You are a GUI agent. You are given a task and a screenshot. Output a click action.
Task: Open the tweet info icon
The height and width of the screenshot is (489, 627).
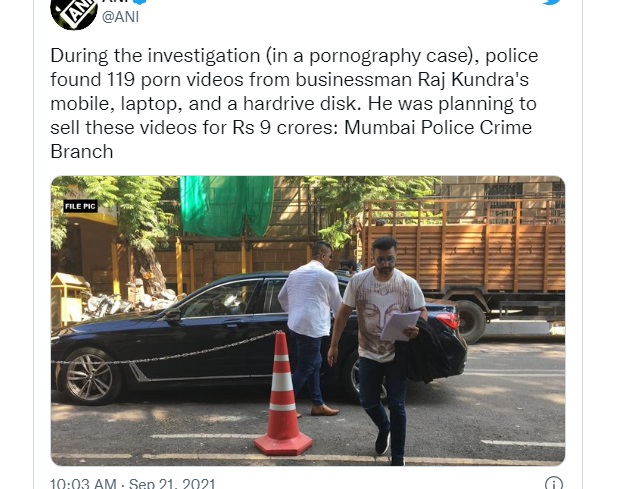coord(554,483)
